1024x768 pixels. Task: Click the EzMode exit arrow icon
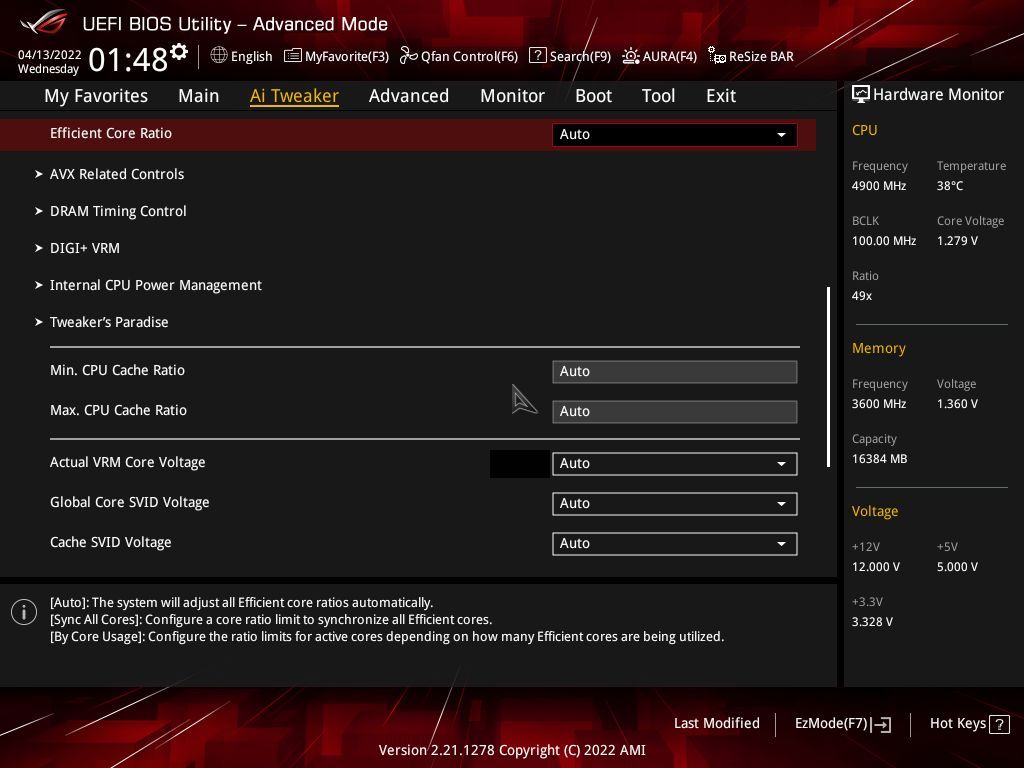[x=881, y=724]
